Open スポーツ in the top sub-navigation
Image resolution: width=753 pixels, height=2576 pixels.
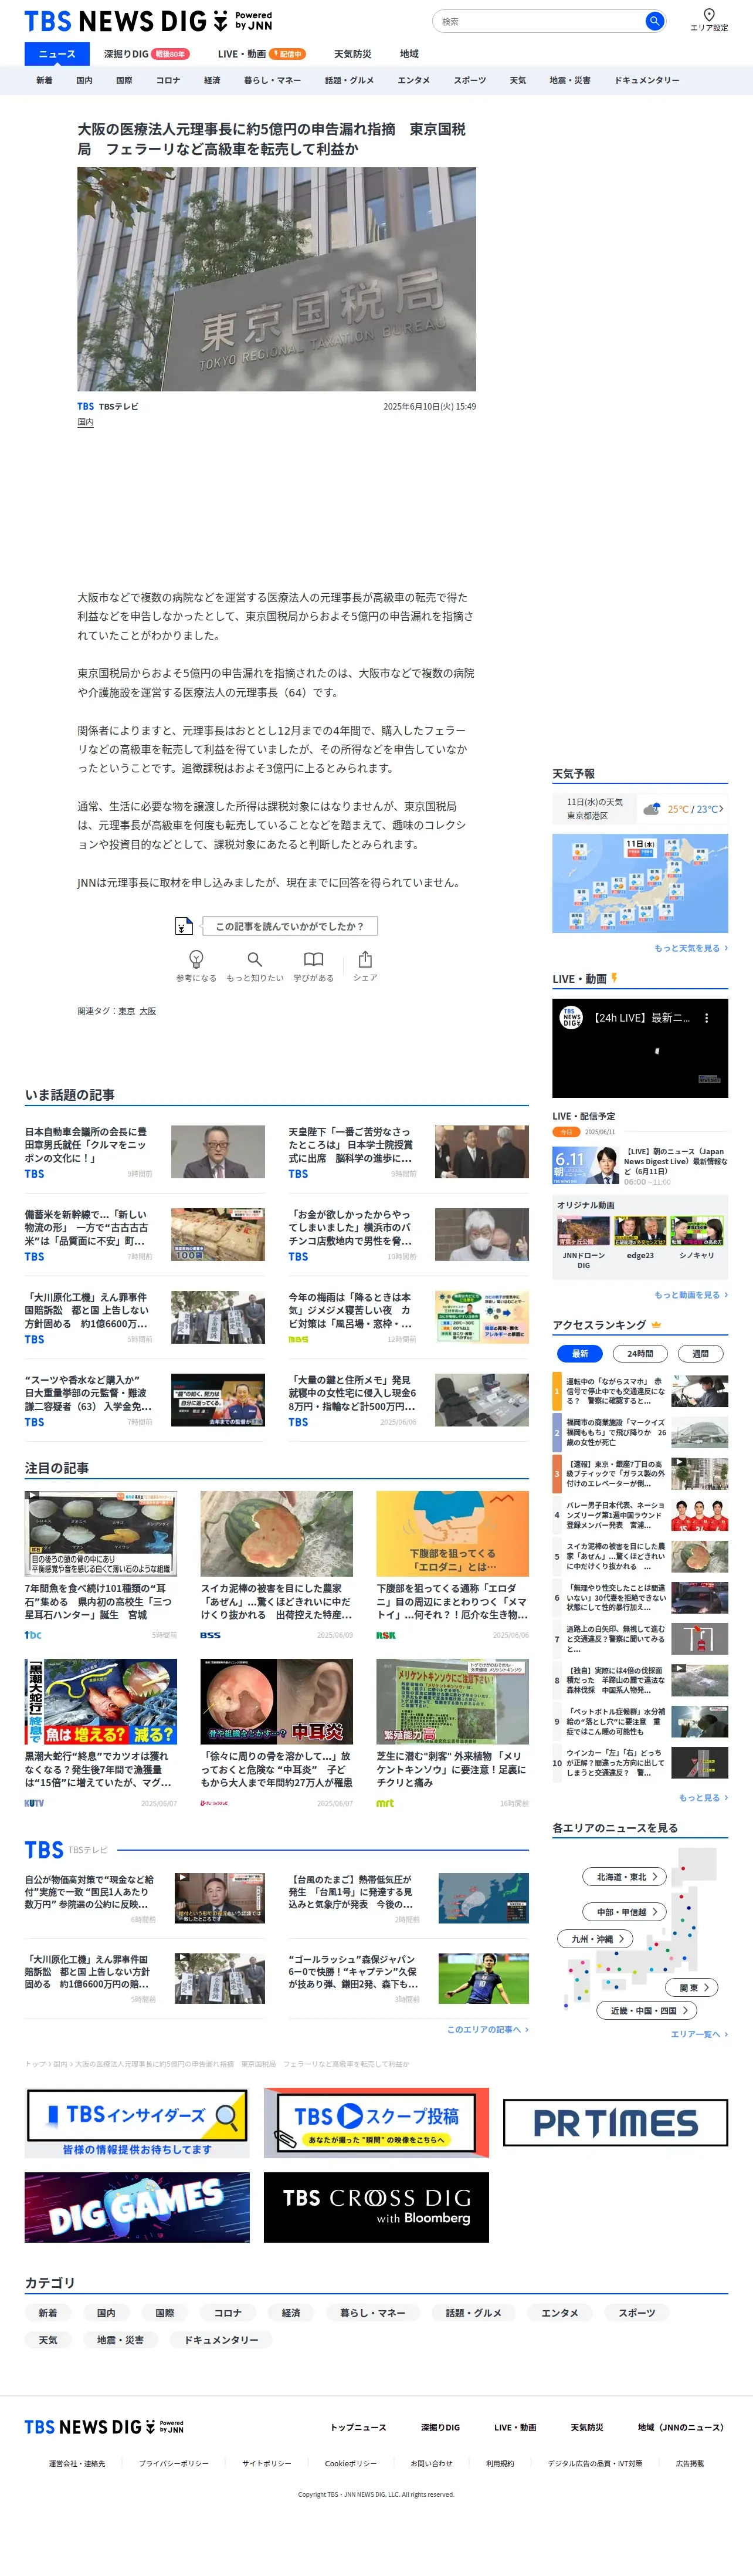(470, 80)
